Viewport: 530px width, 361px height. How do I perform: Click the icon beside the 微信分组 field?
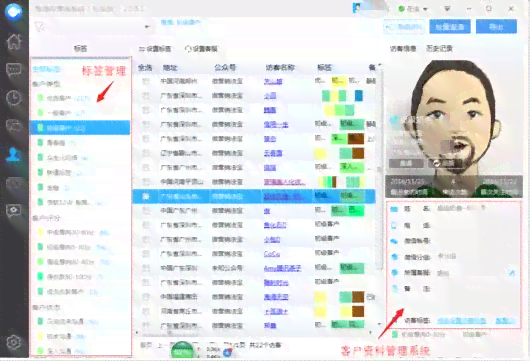(x=394, y=257)
